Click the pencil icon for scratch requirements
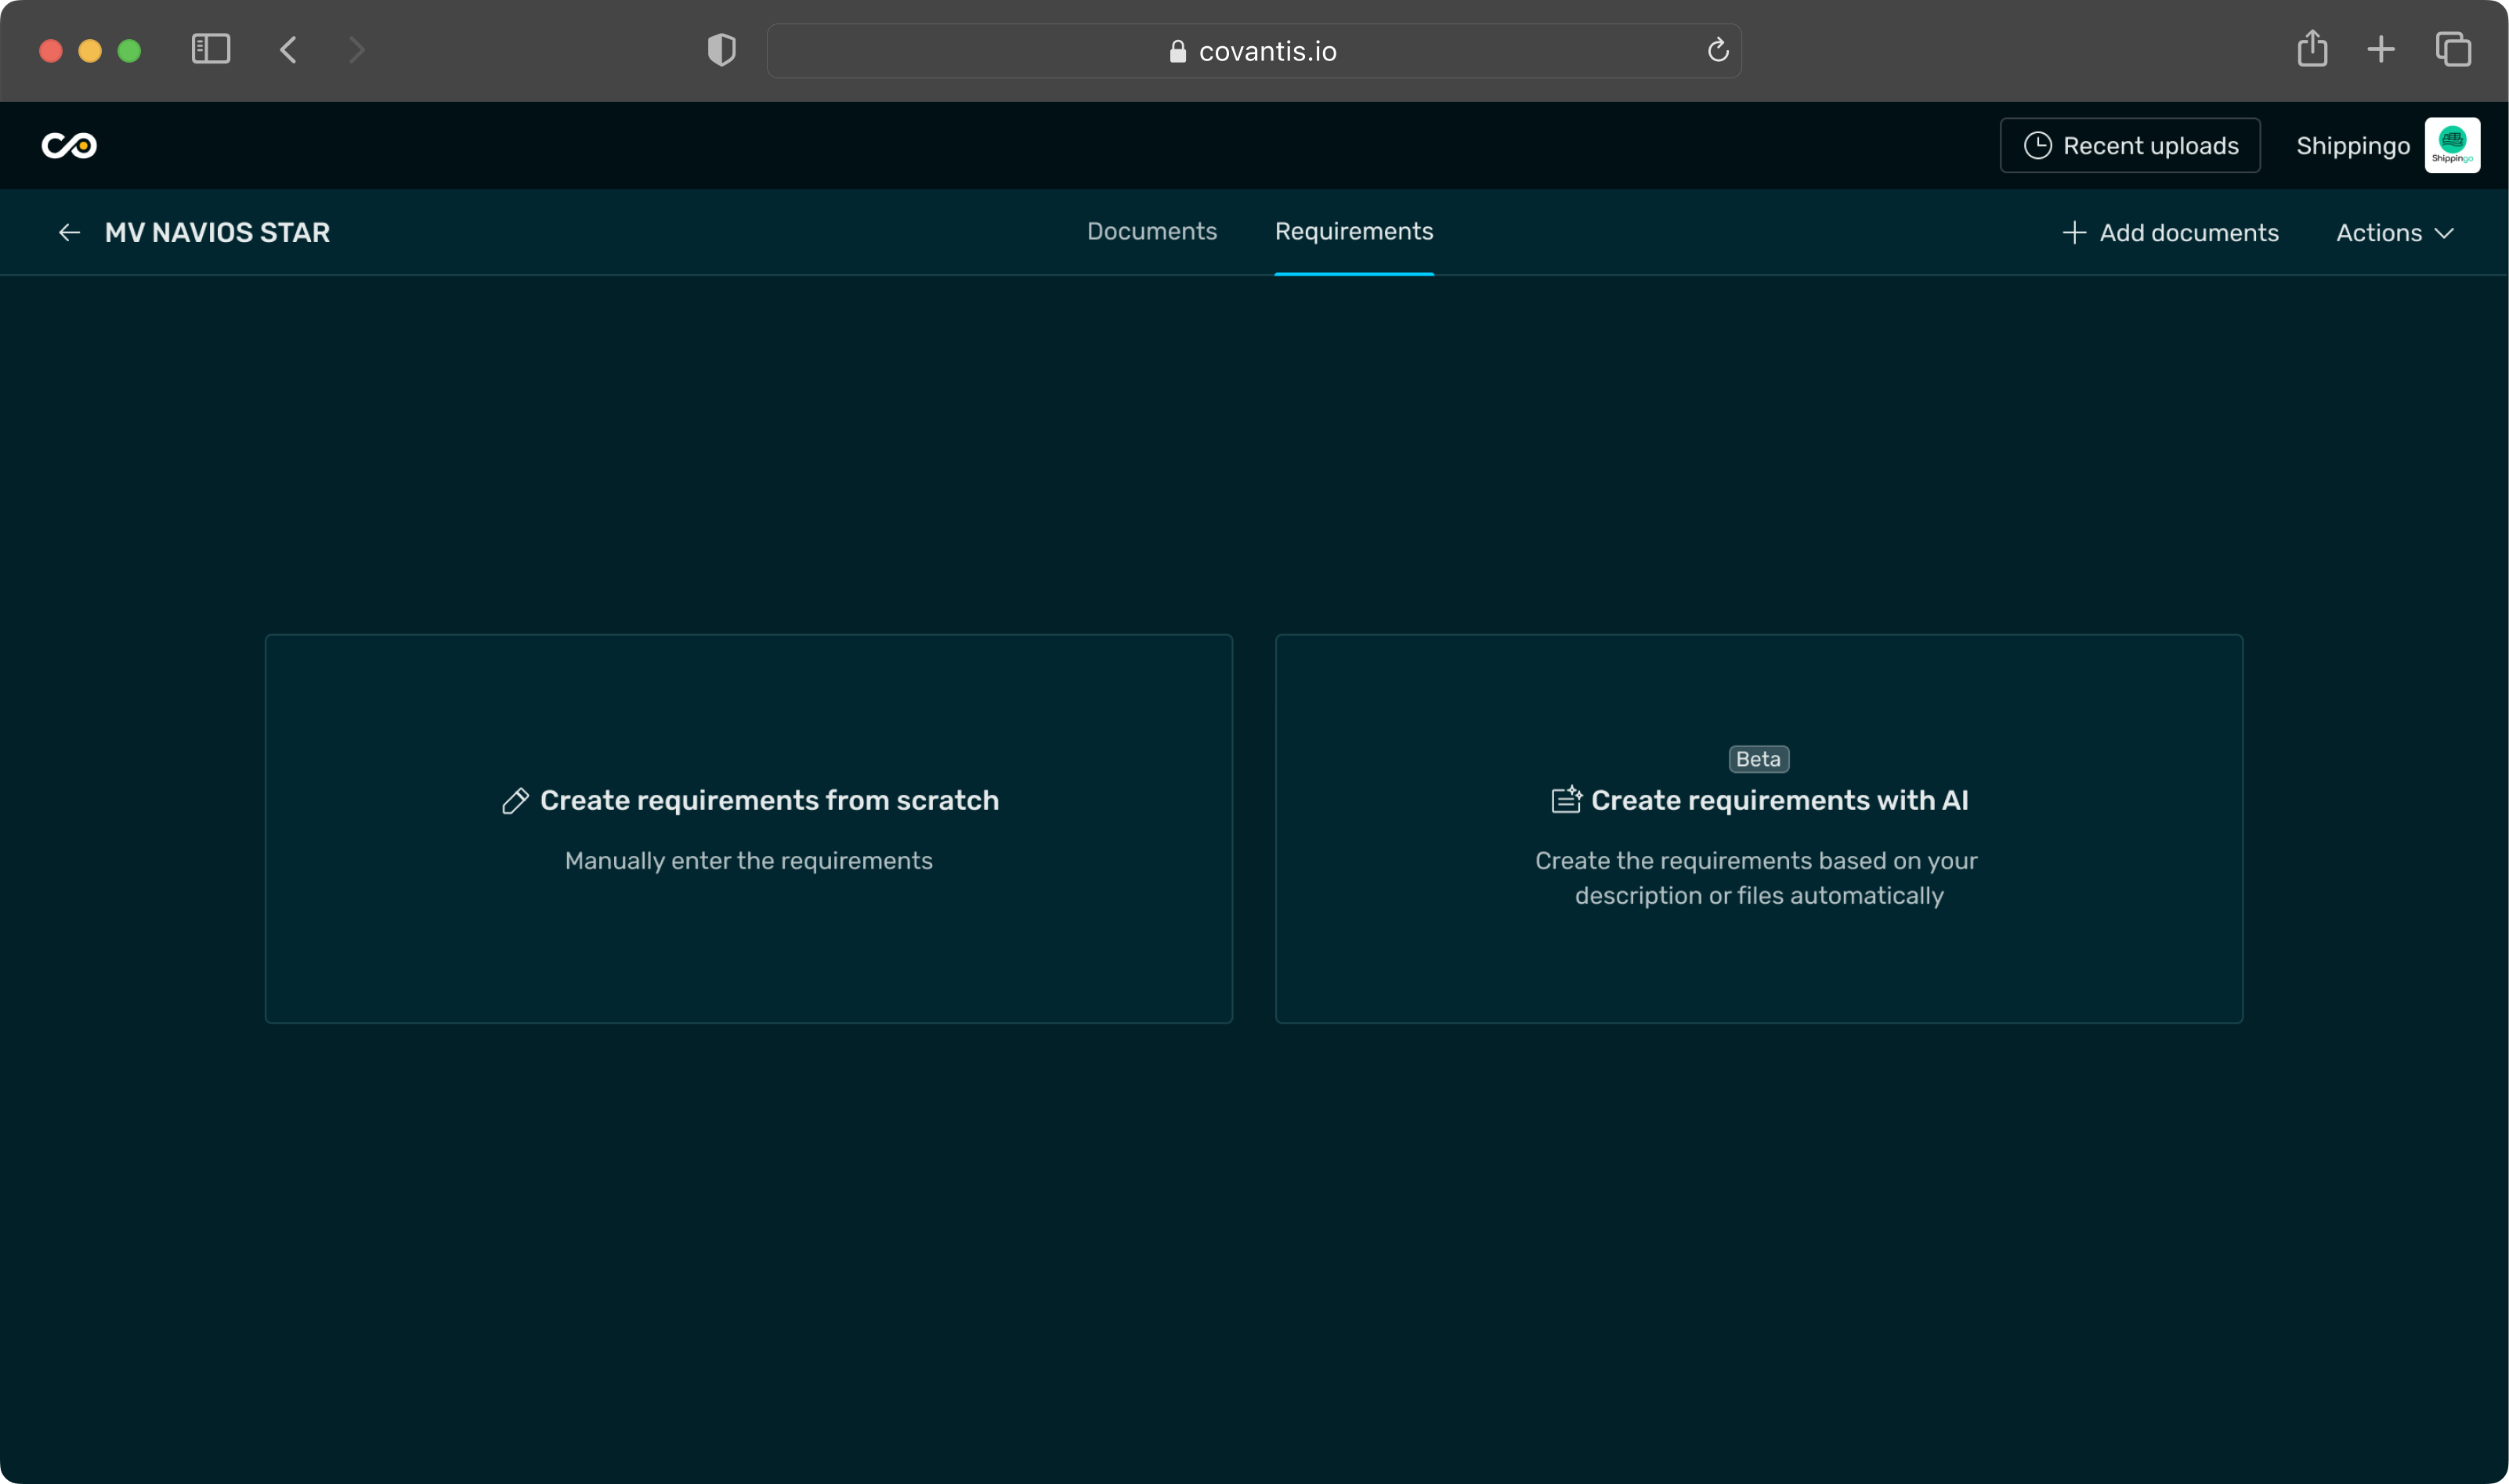2509x1484 pixels. pyautogui.click(x=515, y=801)
